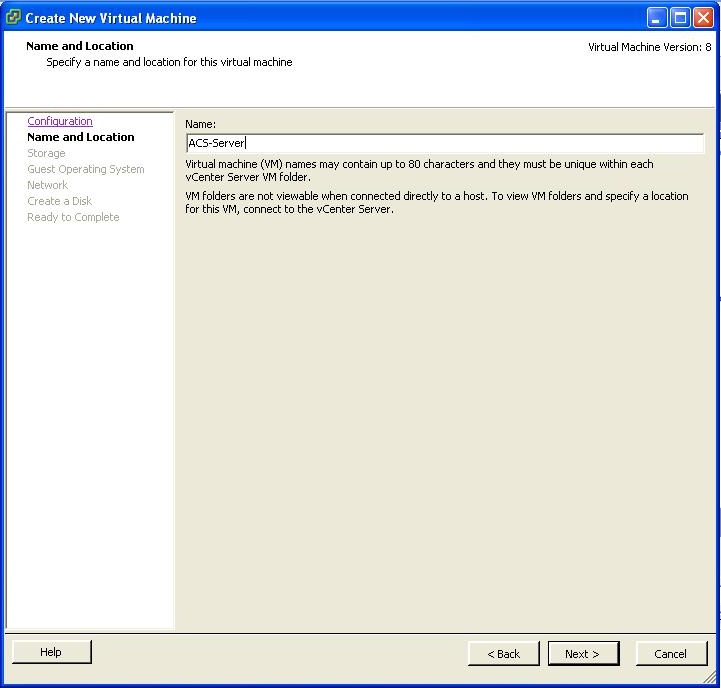The height and width of the screenshot is (688, 721).
Task: Click the bold Name and Location header
Action: (x=80, y=46)
